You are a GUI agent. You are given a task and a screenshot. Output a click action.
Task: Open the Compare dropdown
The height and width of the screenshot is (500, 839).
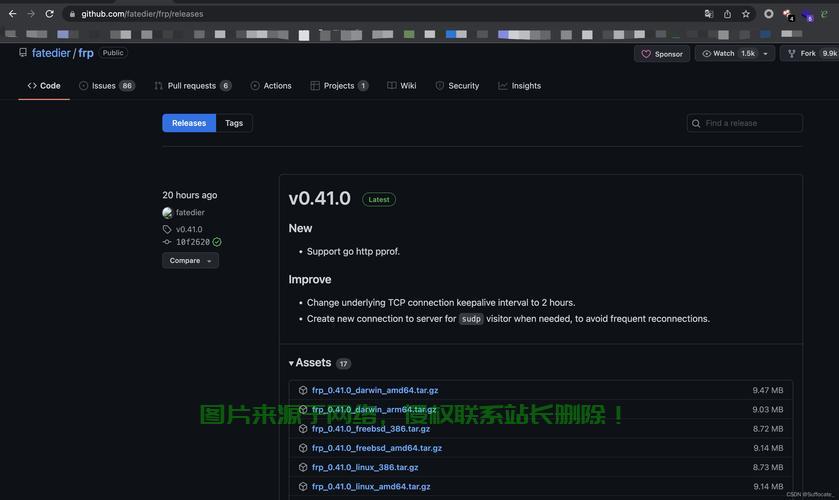[190, 261]
